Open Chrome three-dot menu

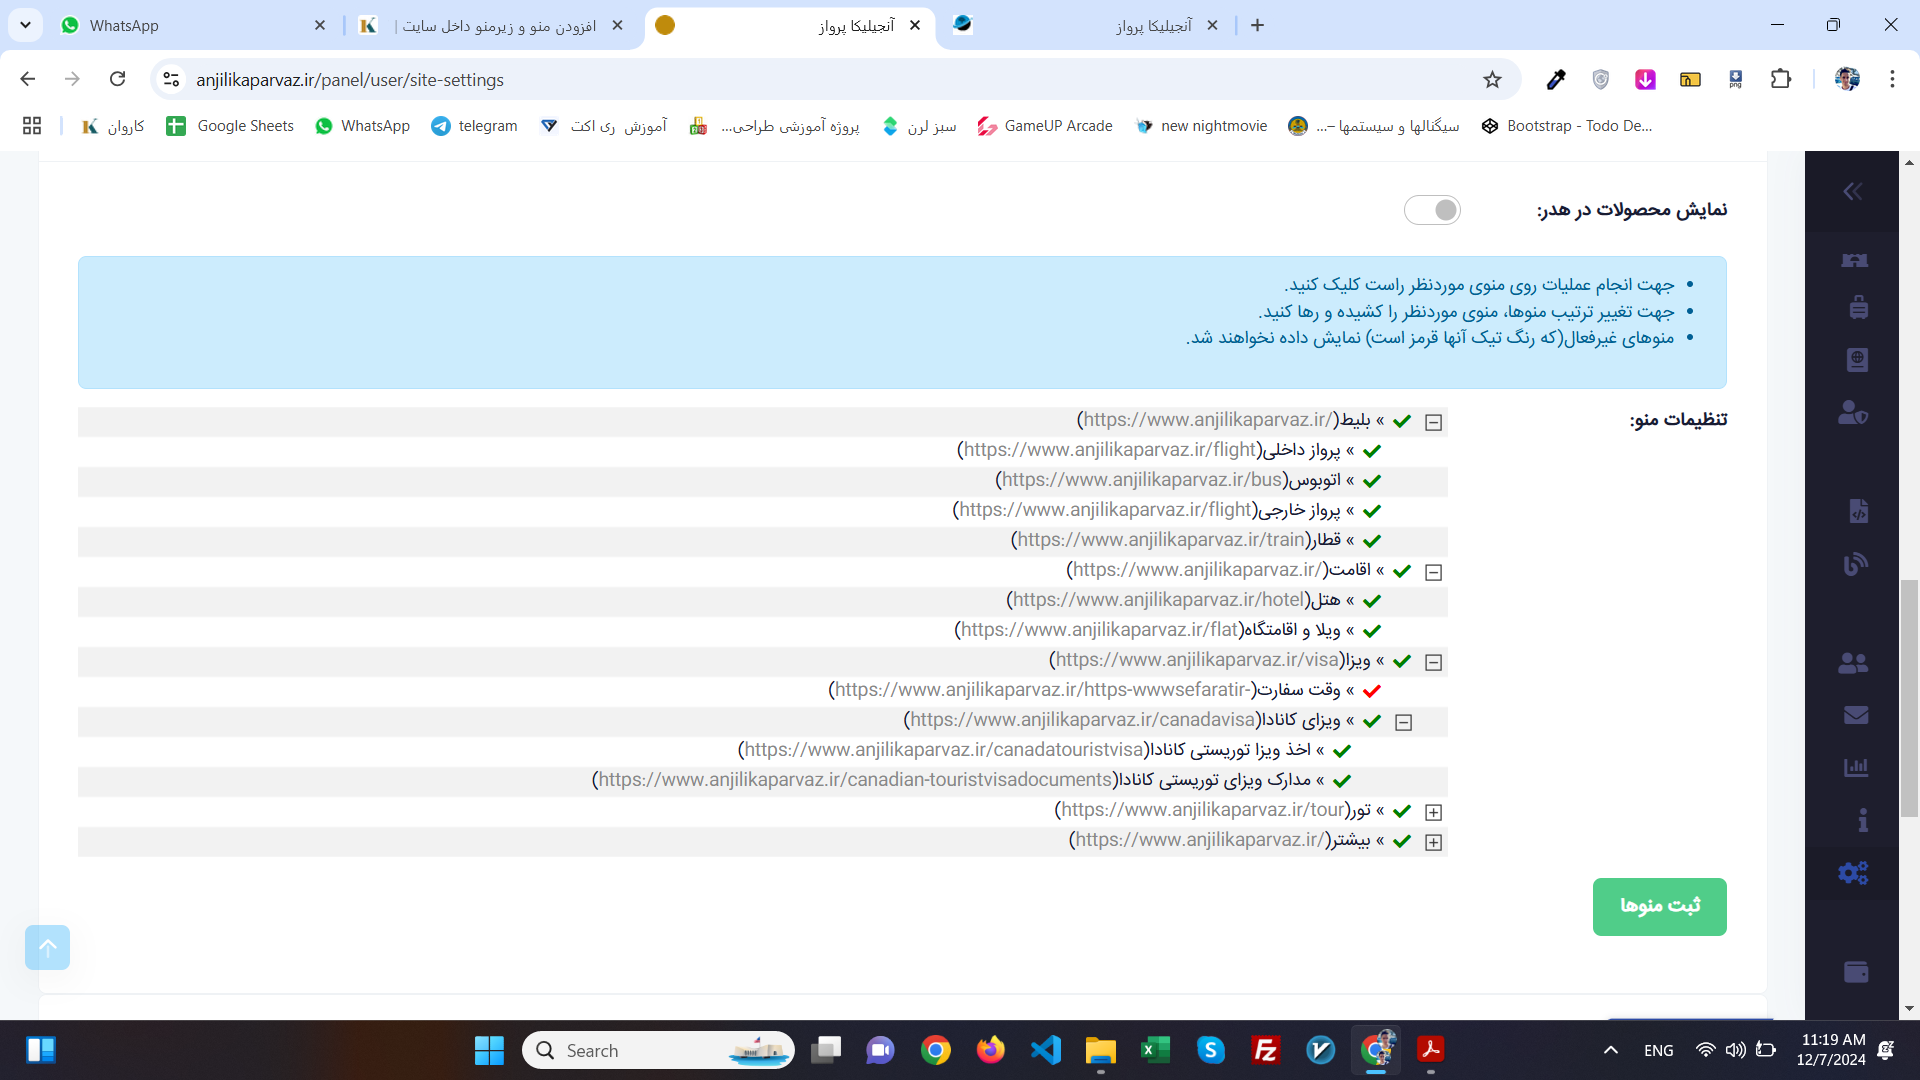[x=1892, y=79]
